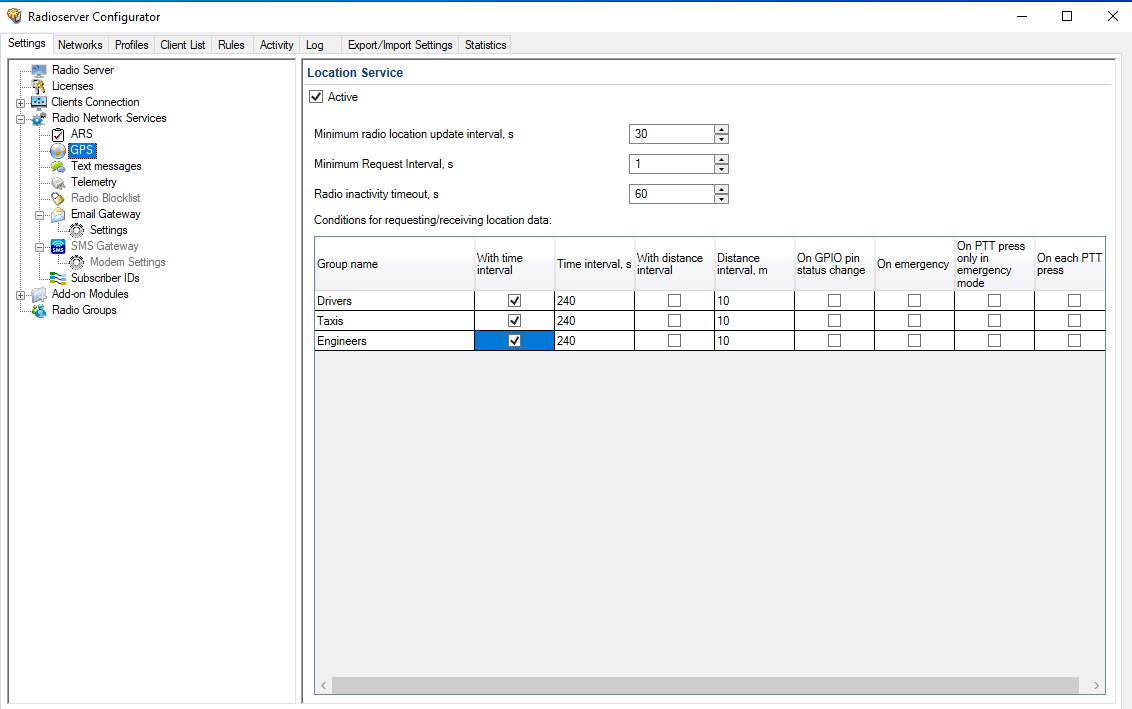Increase minimum radio location update interval
The image size is (1132, 709).
coord(721,129)
